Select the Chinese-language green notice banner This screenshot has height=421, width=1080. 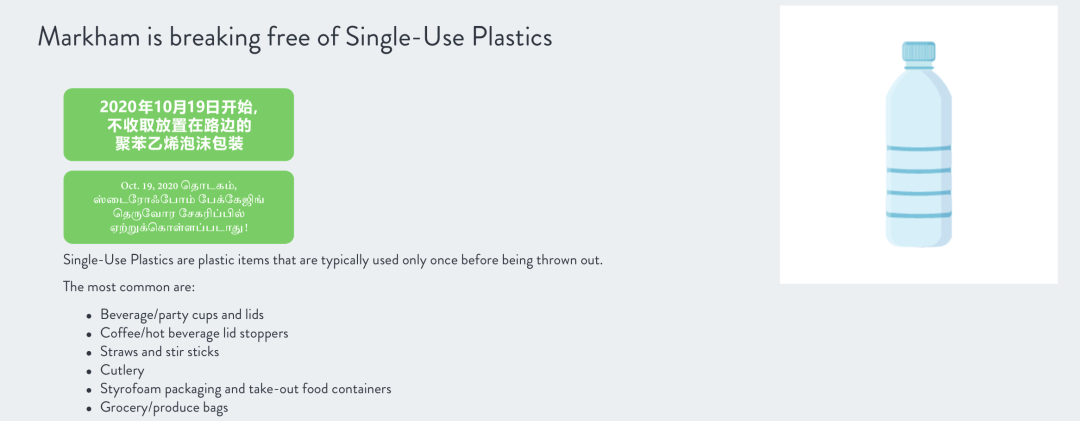pyautogui.click(x=178, y=125)
